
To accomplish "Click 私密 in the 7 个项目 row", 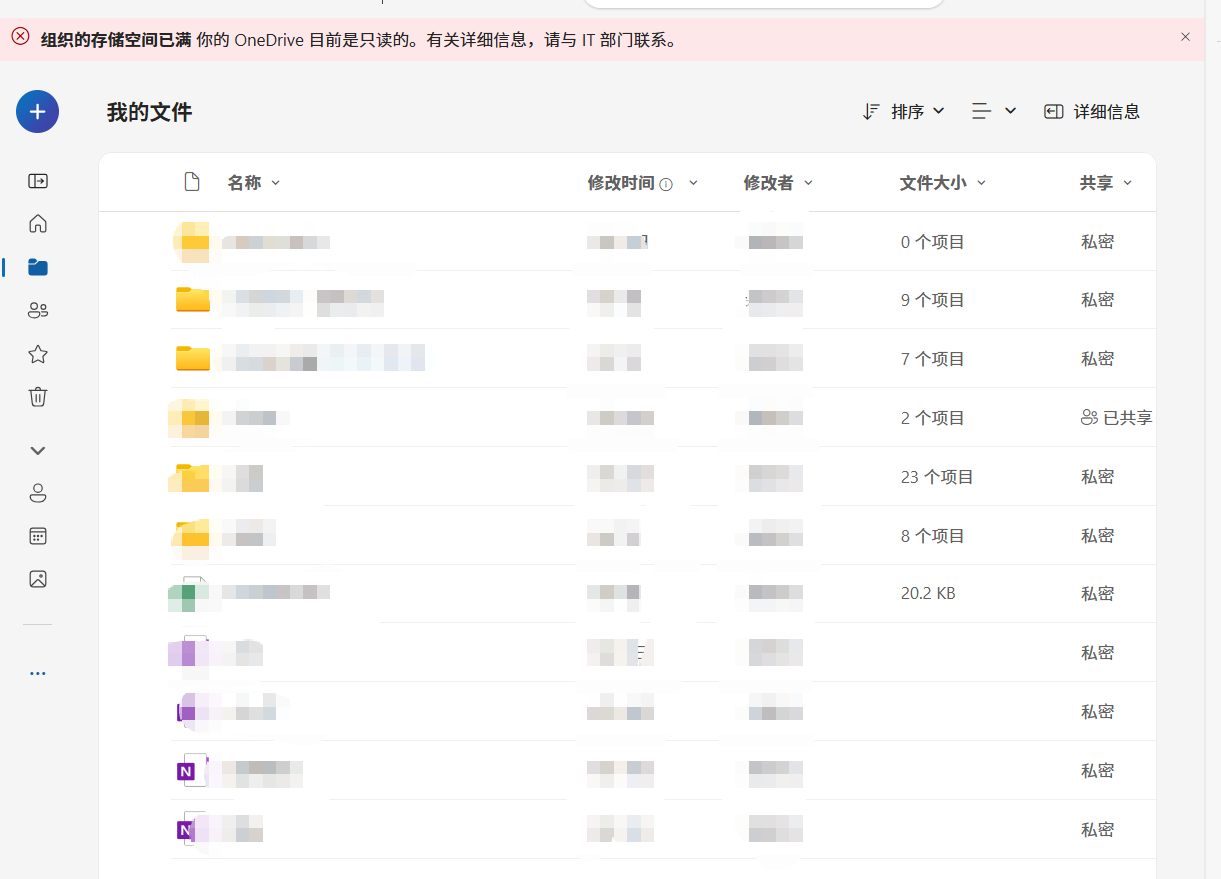I will (1097, 359).
